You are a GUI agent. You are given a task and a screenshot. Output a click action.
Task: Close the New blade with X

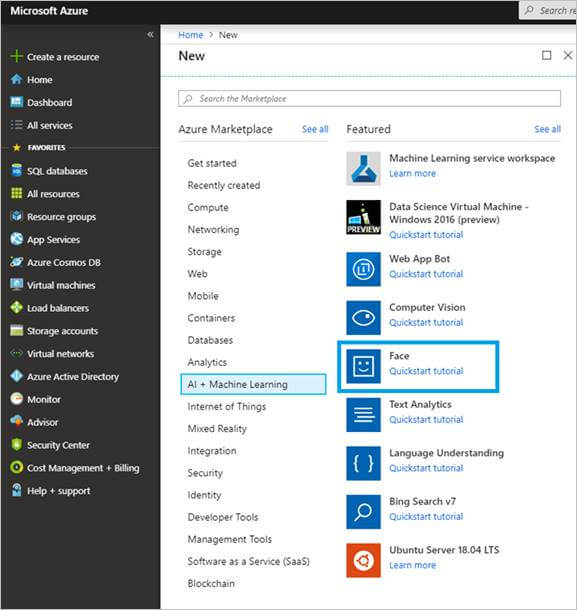click(x=568, y=55)
